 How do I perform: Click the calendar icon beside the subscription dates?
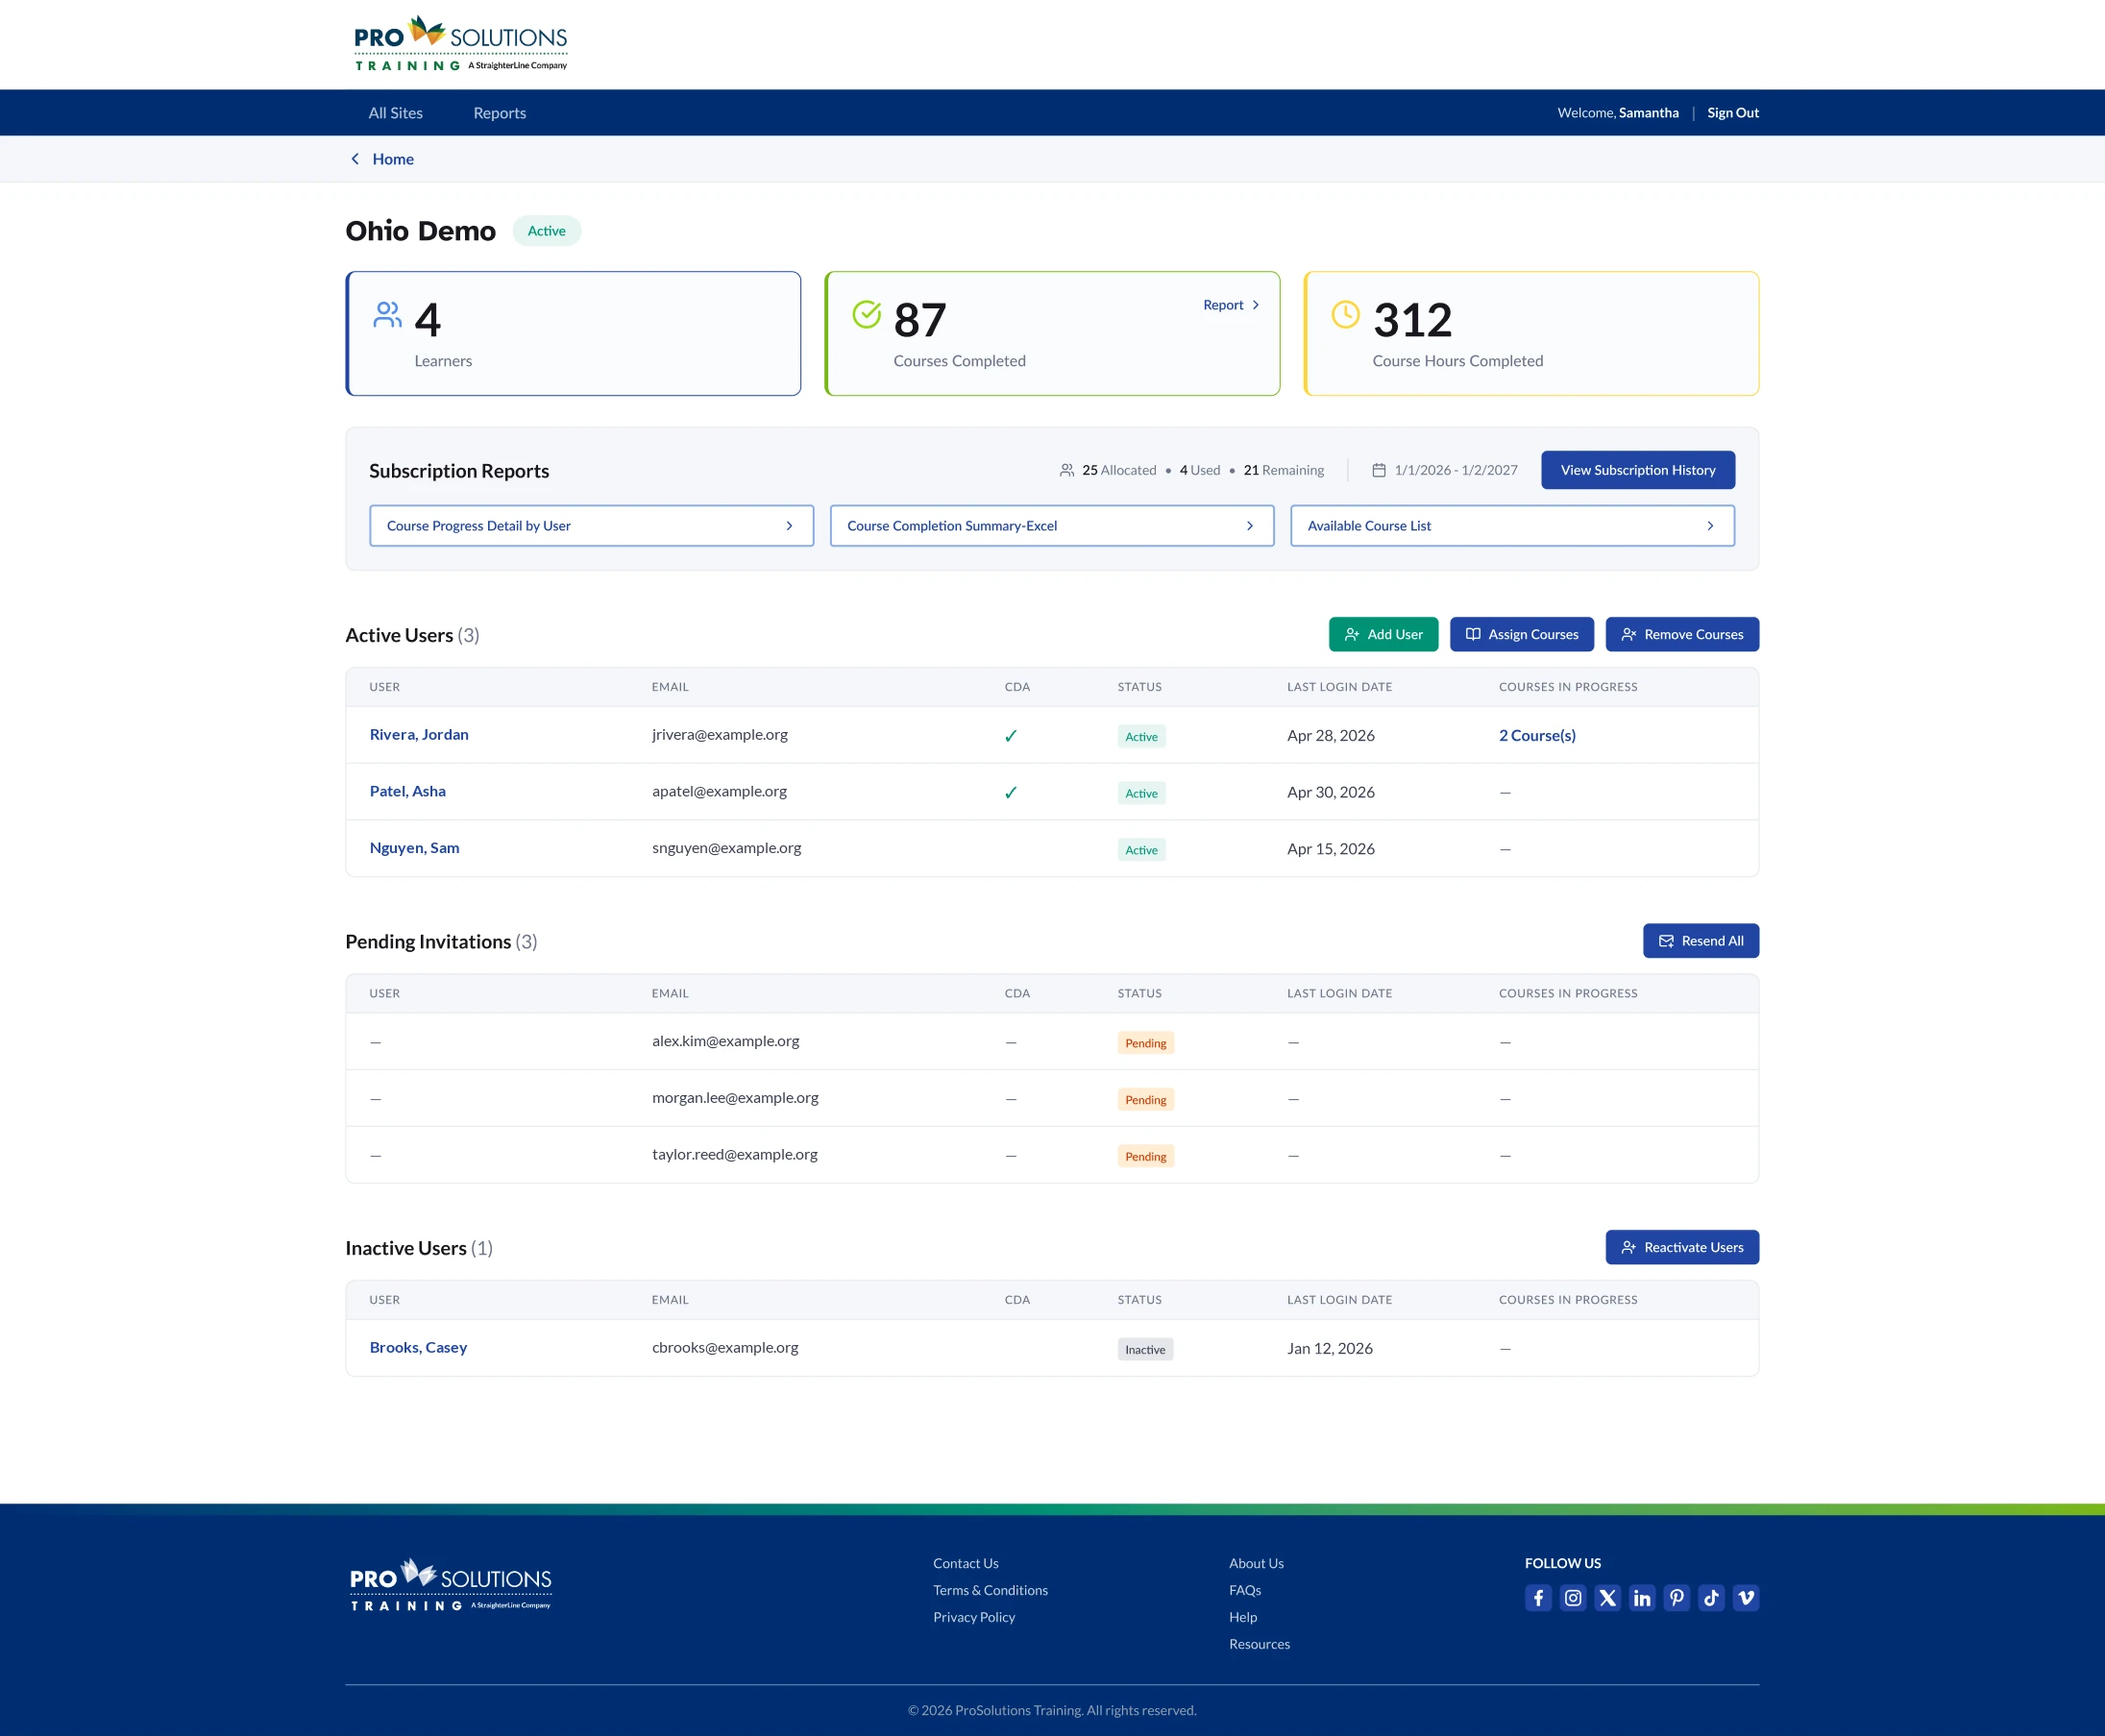(x=1379, y=470)
